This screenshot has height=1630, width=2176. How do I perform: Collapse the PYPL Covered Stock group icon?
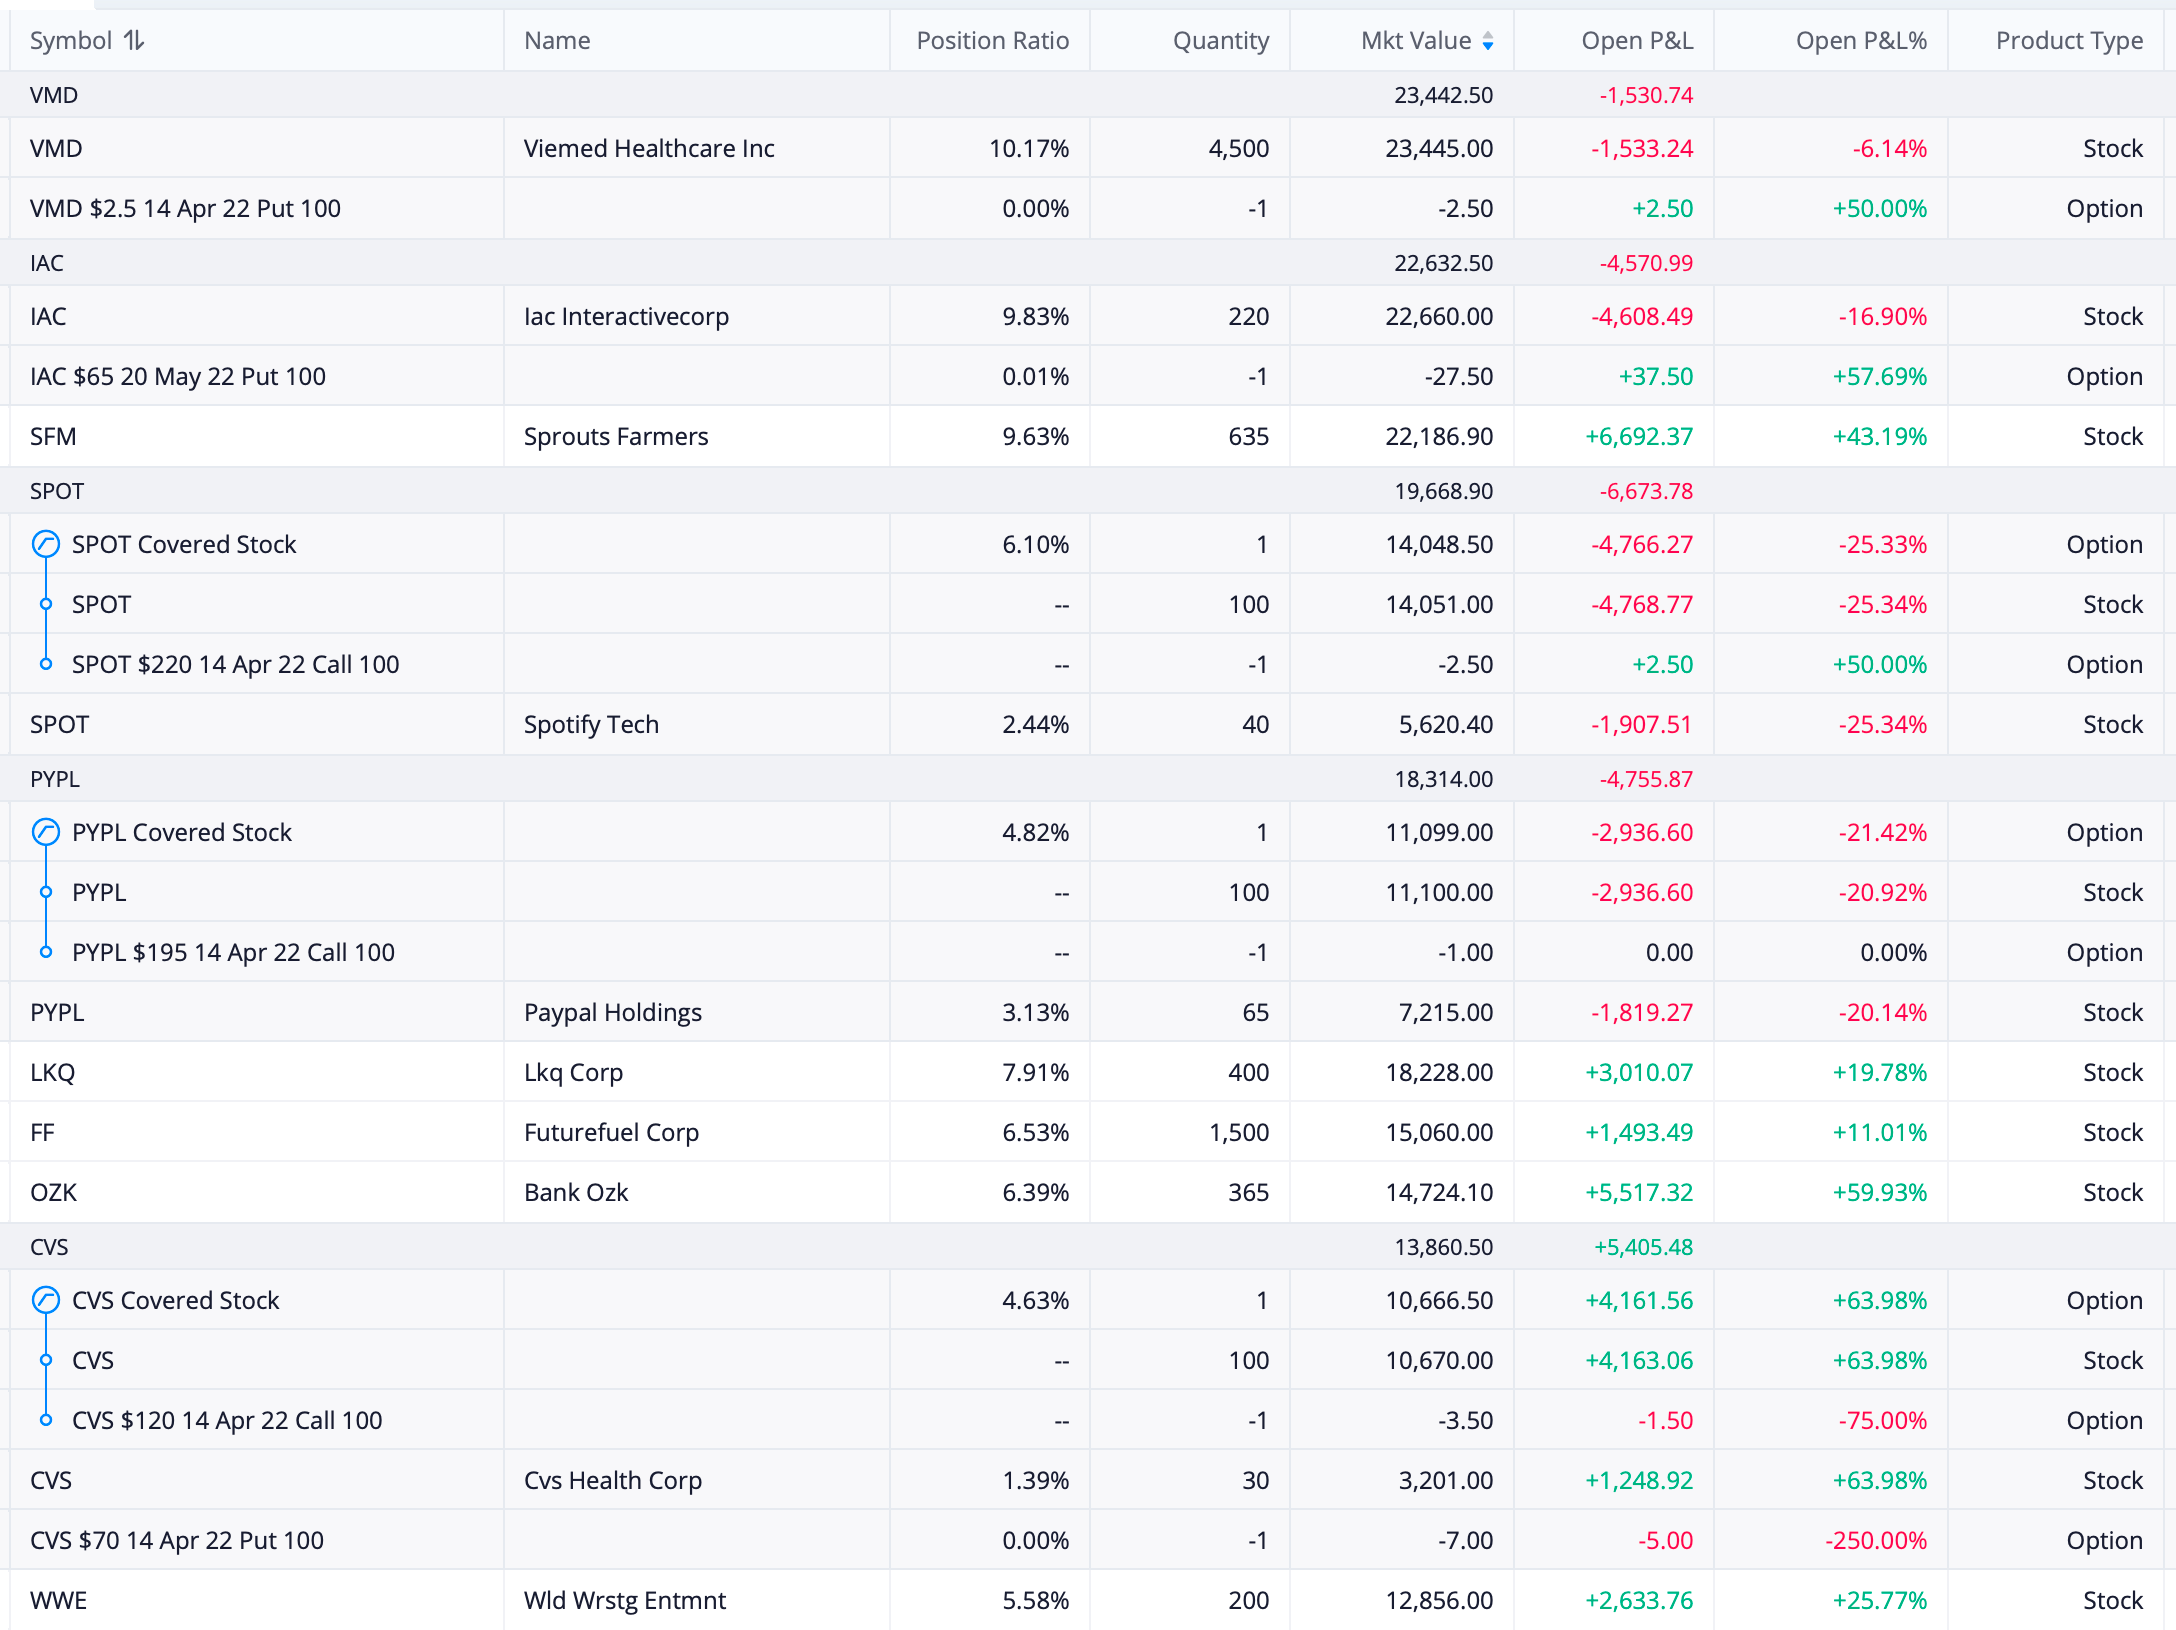(x=46, y=832)
